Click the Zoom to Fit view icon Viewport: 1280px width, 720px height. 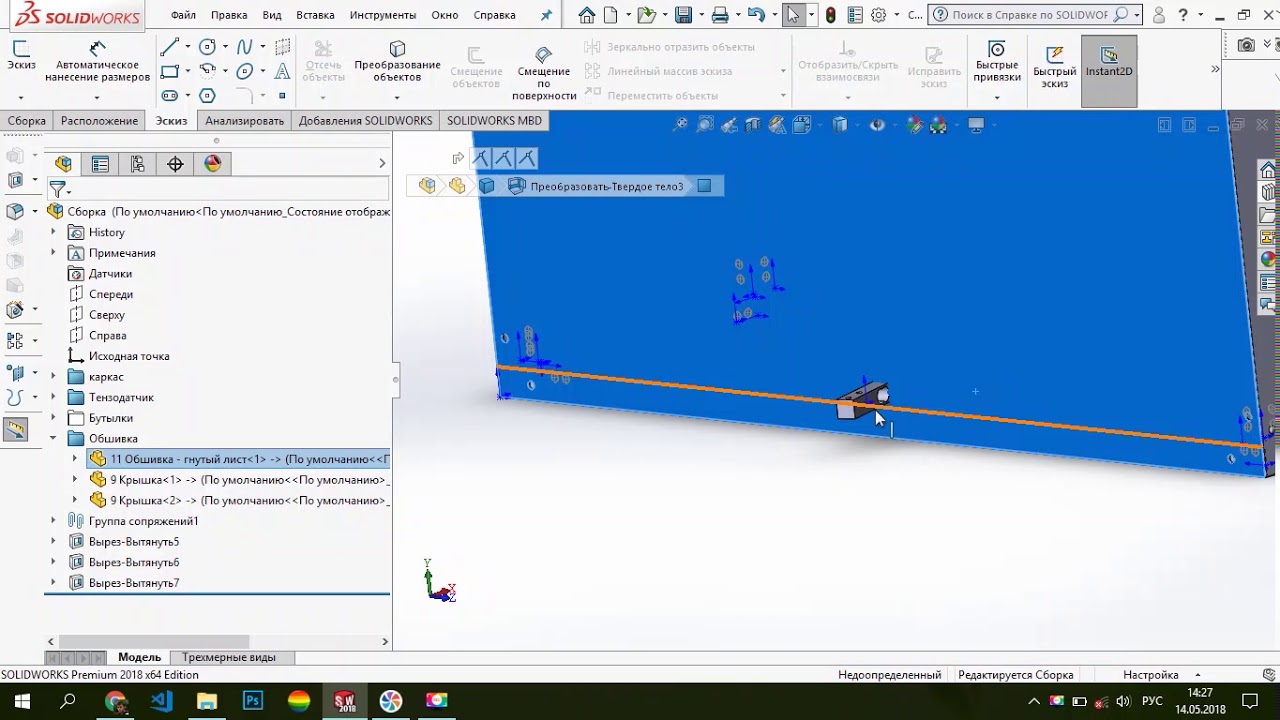[x=681, y=125]
